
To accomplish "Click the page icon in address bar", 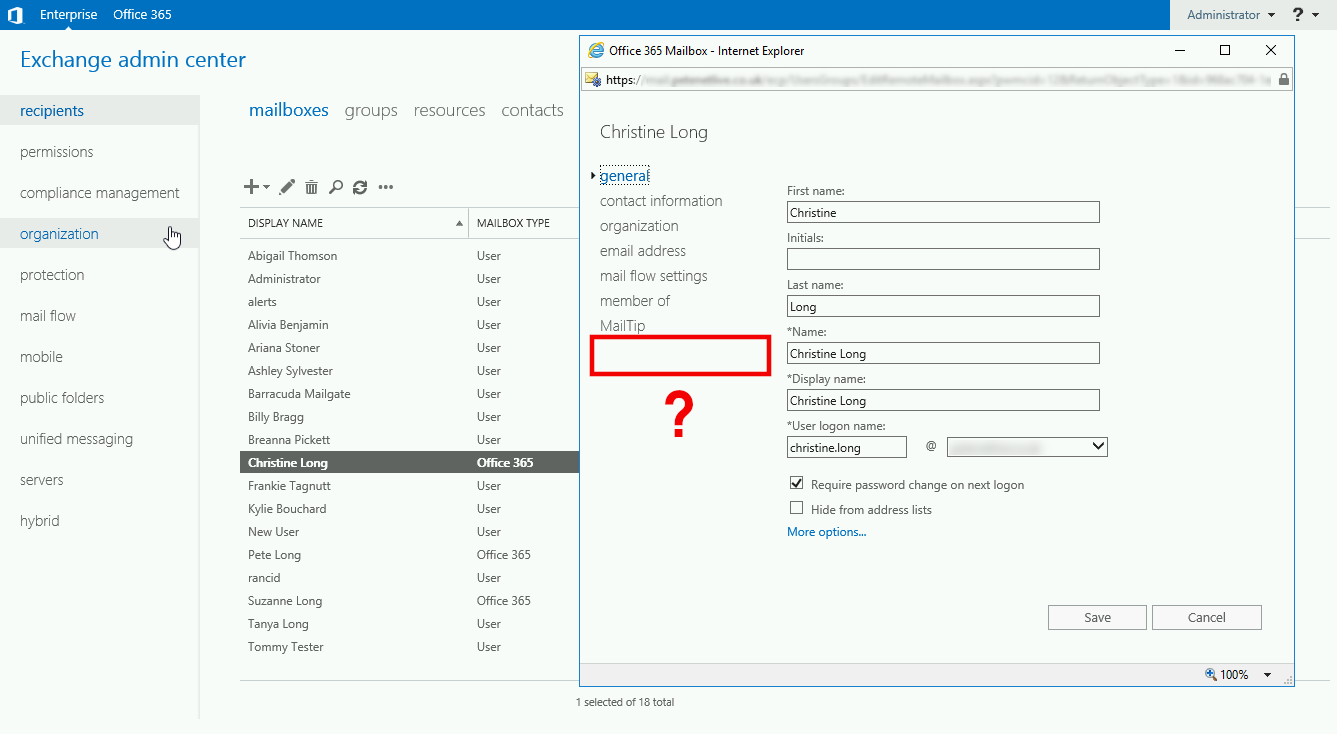I will tap(593, 79).
